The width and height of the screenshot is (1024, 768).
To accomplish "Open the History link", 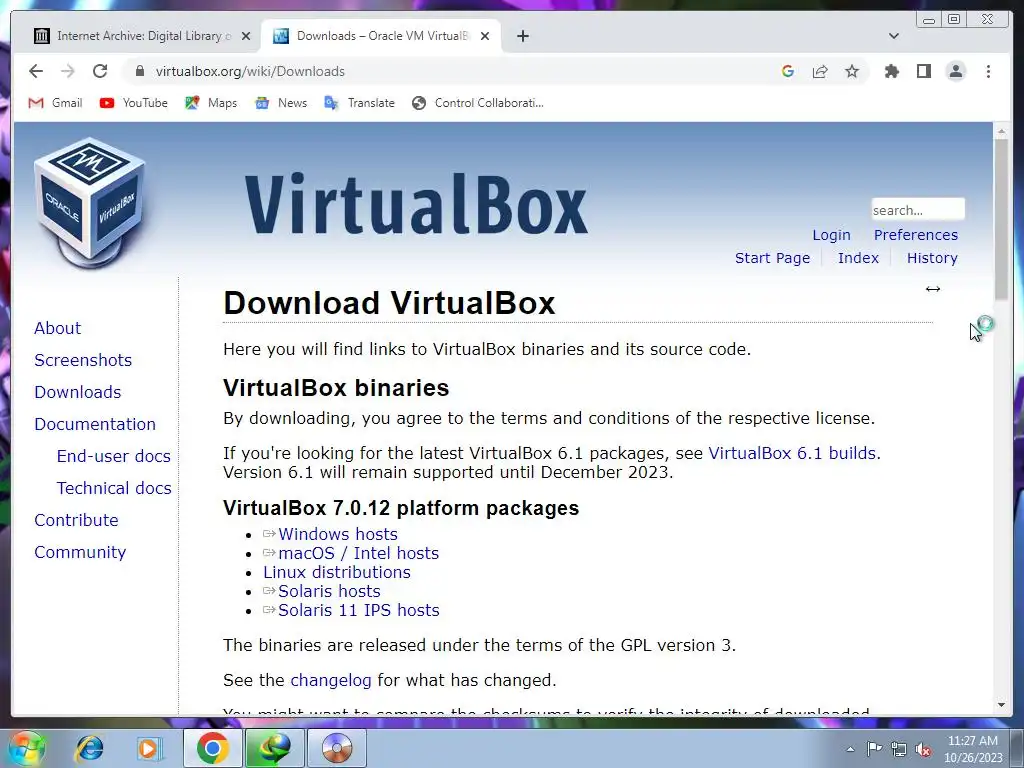I will [x=932, y=258].
